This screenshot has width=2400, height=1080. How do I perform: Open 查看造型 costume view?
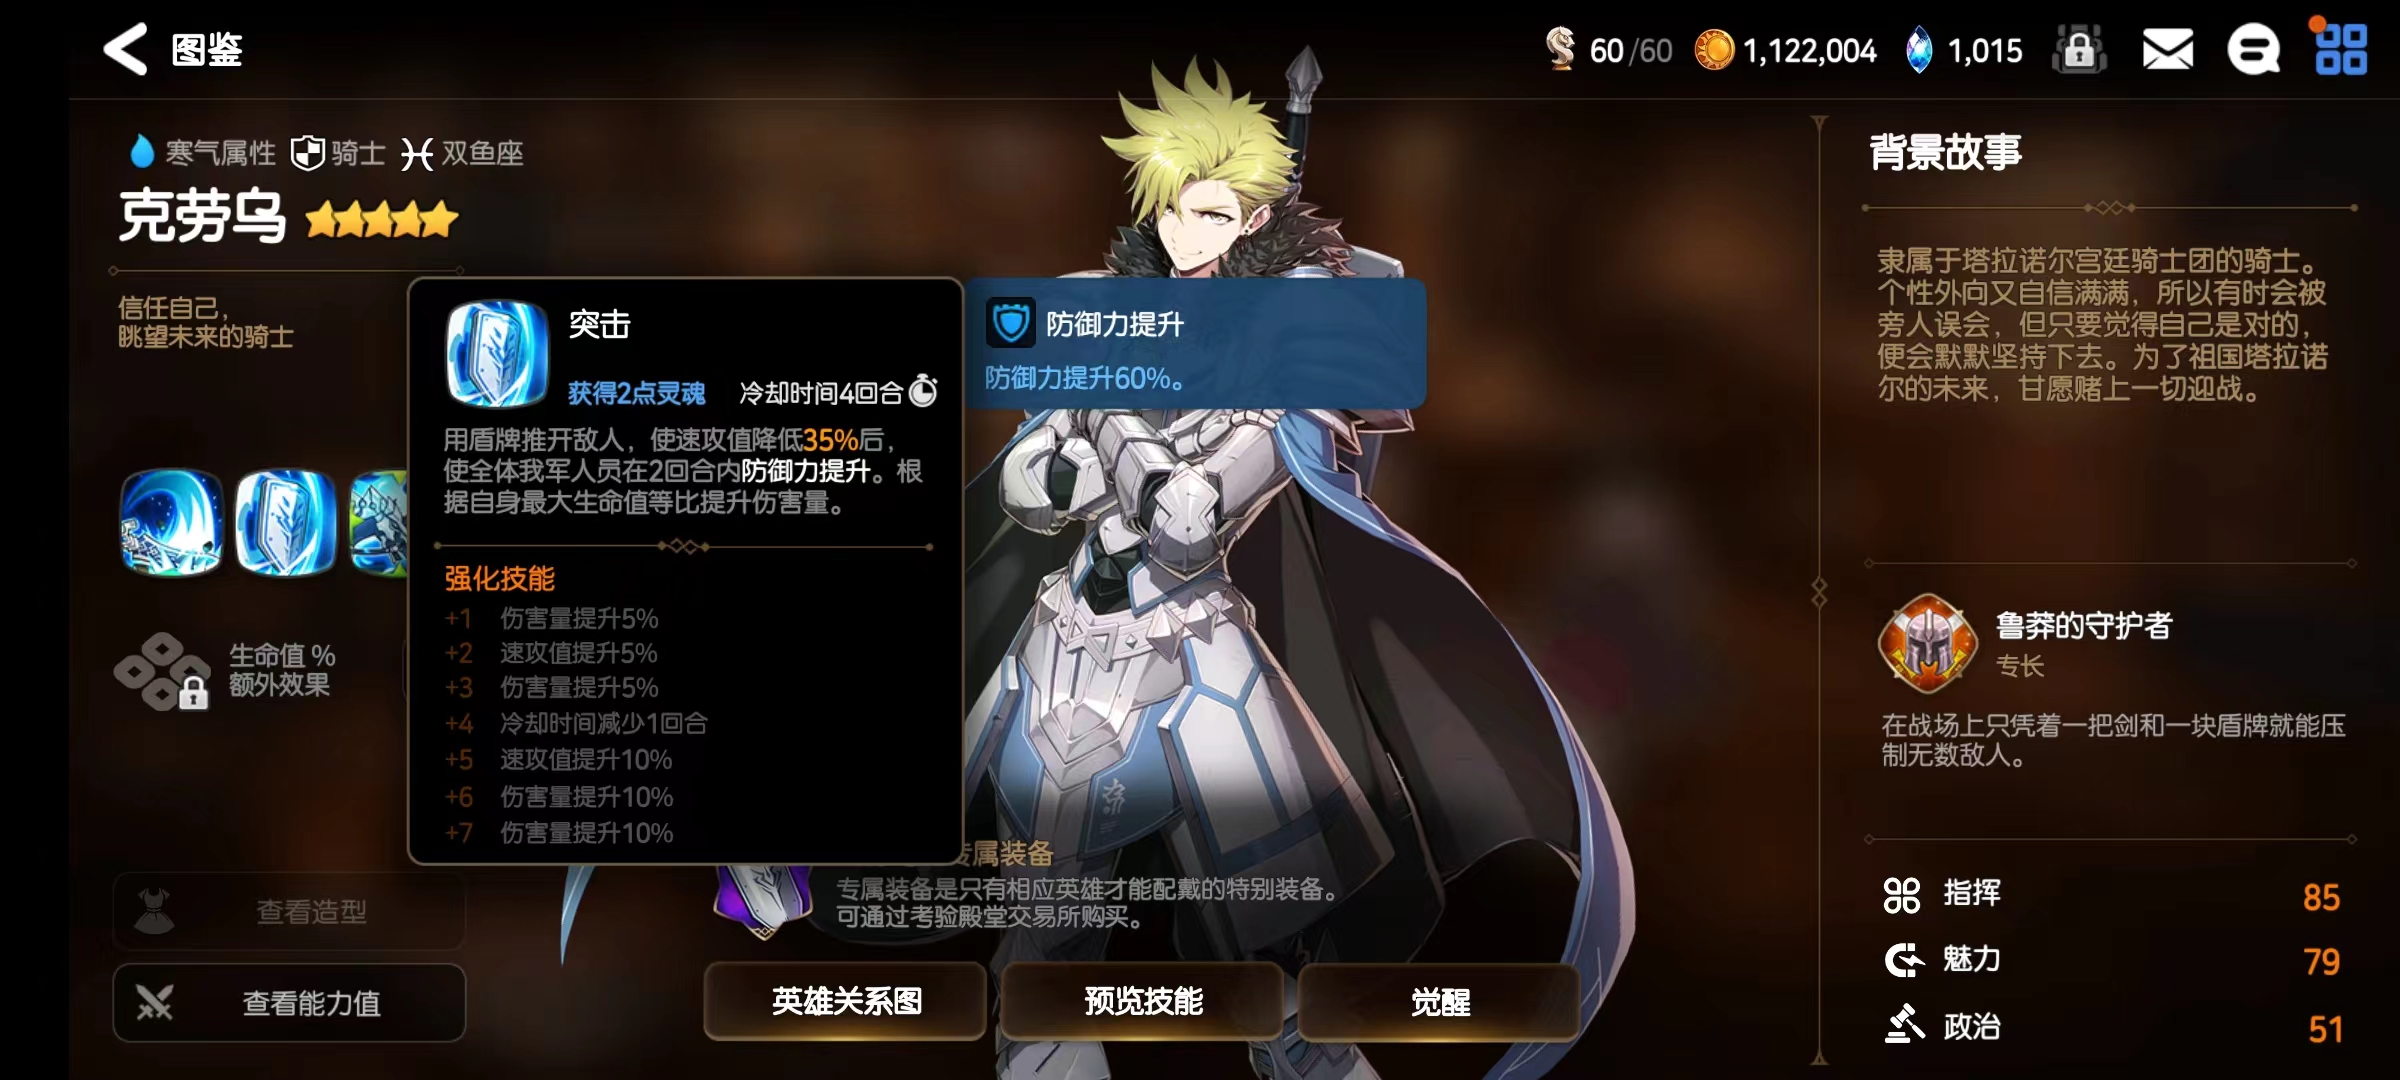point(289,911)
